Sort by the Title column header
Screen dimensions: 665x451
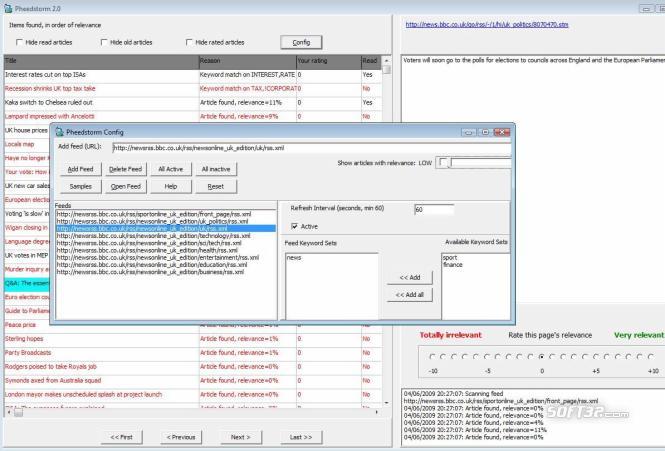pyautogui.click(x=101, y=61)
